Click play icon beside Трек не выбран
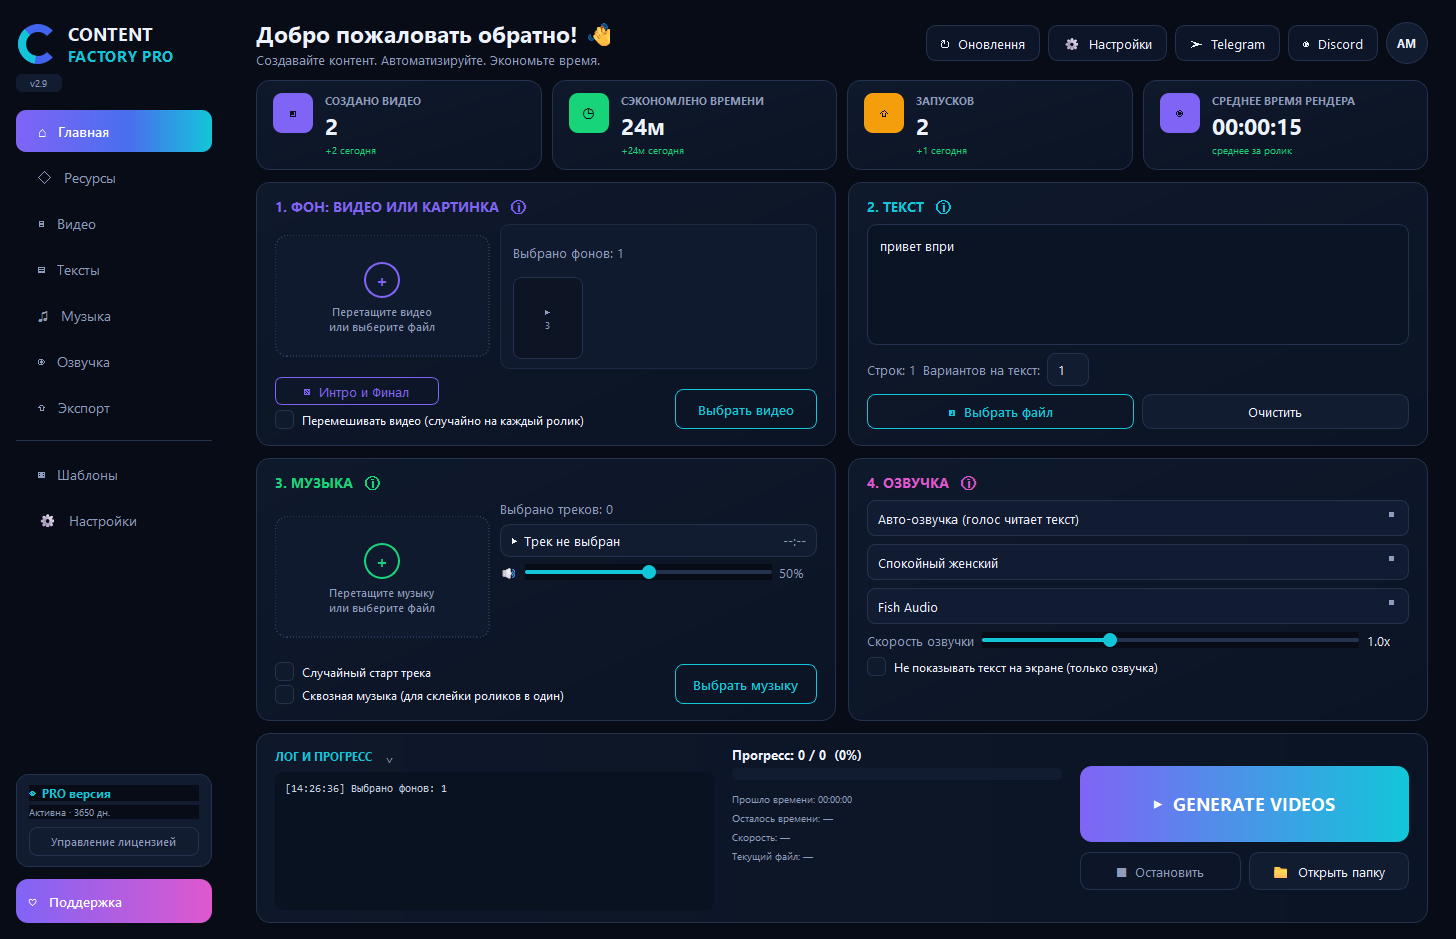The image size is (1456, 939). [514, 541]
